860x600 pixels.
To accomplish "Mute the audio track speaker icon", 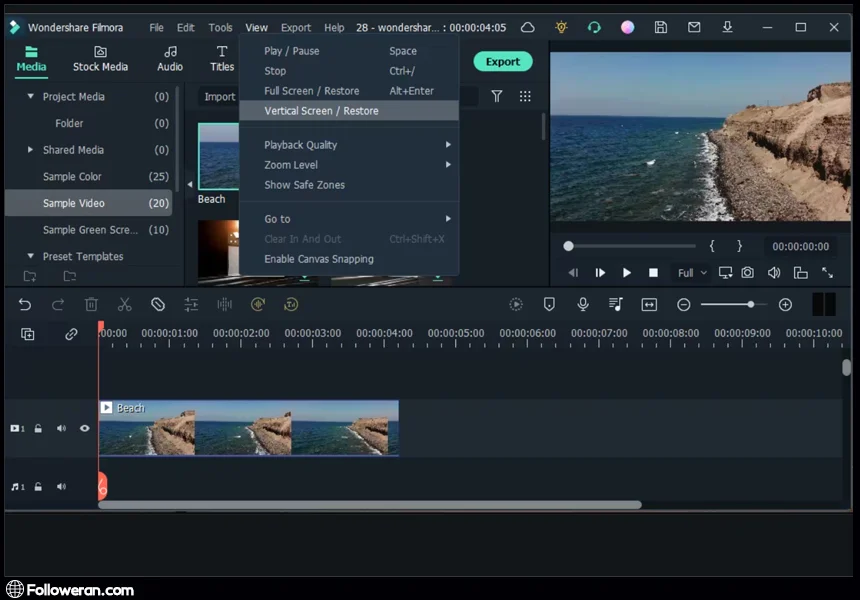I will click(x=61, y=487).
